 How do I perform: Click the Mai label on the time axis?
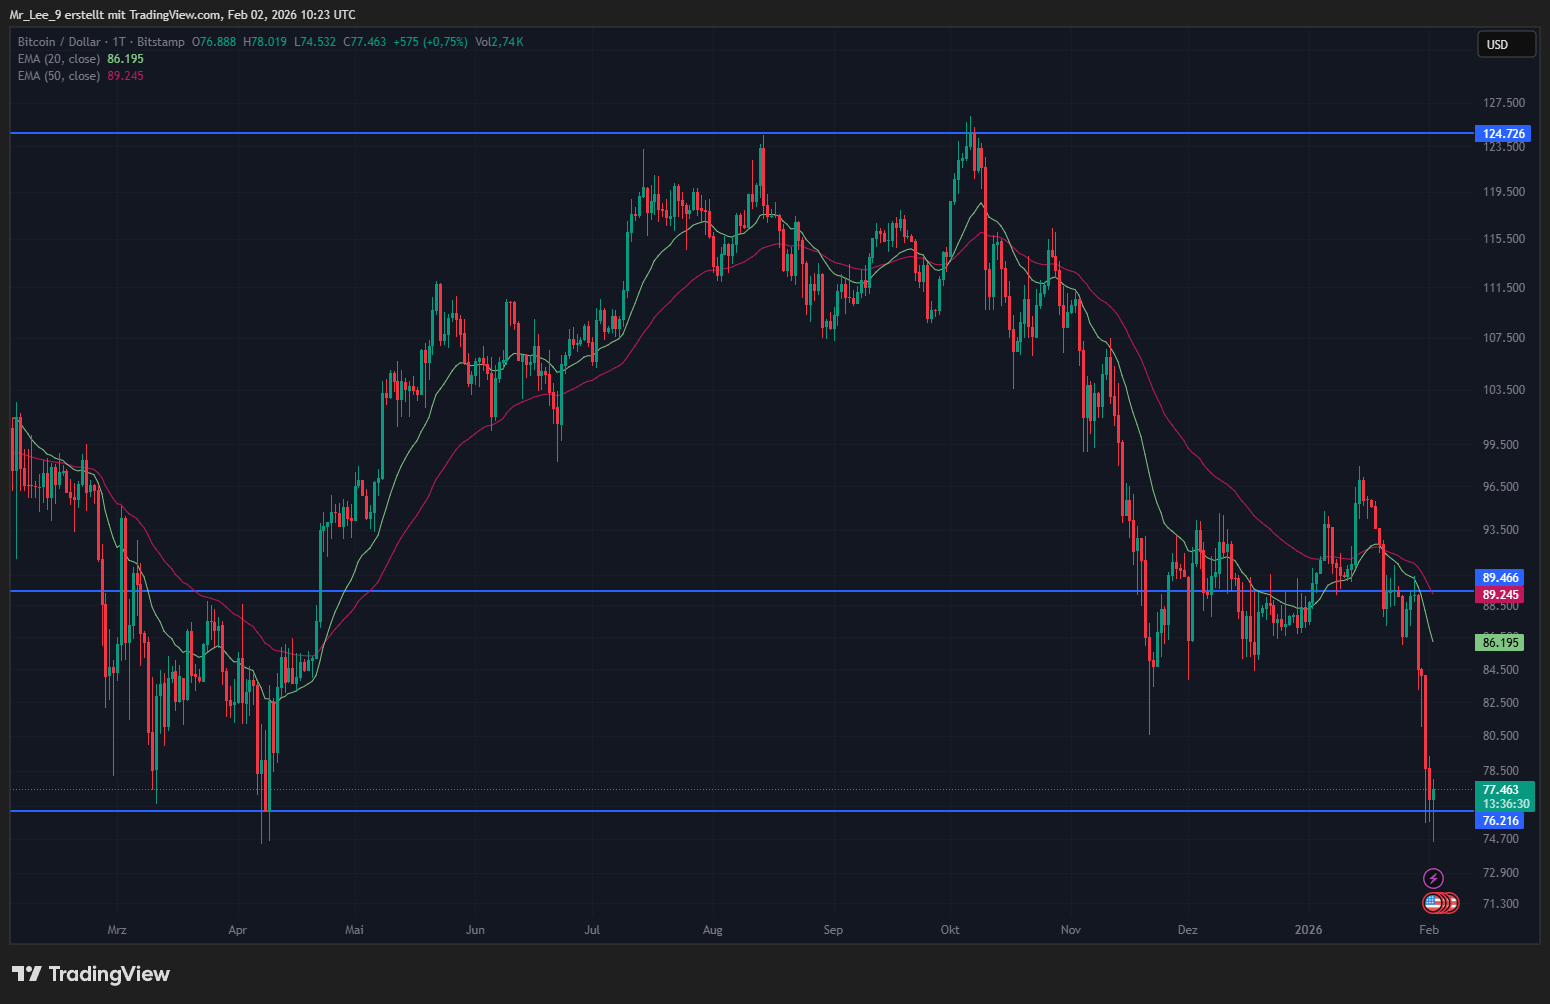(354, 930)
